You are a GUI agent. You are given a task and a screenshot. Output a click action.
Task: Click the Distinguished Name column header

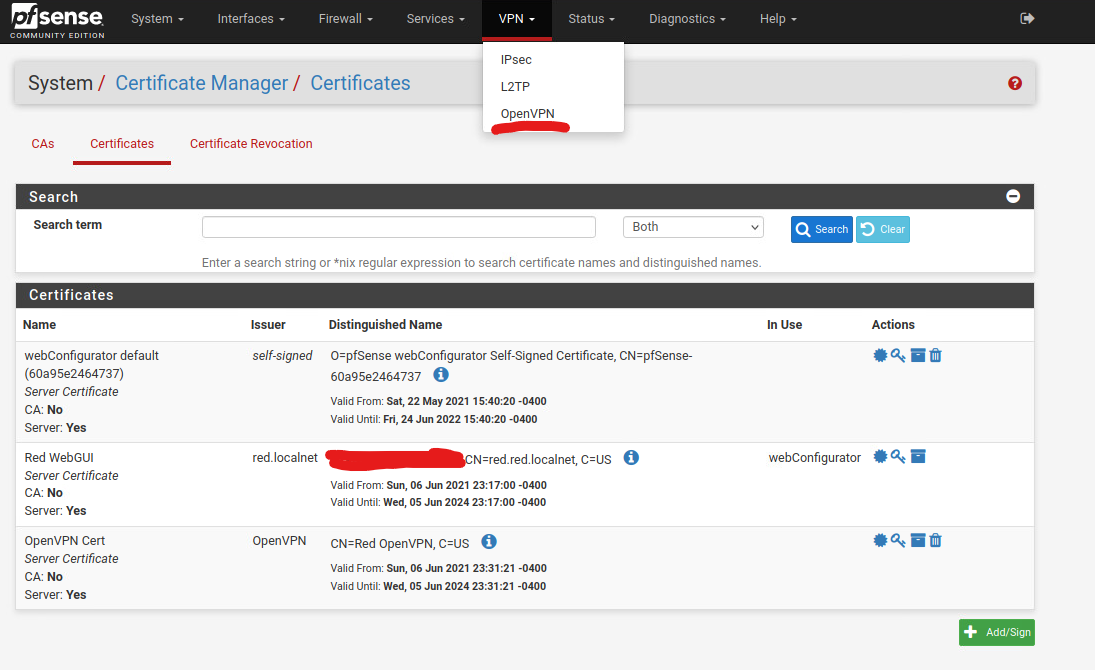(385, 325)
